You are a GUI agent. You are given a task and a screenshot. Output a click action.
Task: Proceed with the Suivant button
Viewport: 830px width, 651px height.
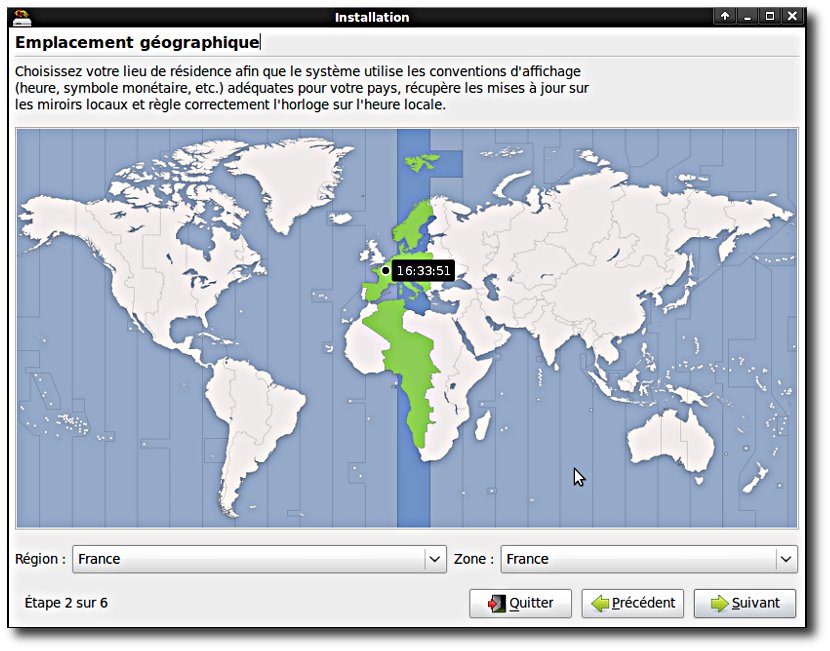point(745,603)
